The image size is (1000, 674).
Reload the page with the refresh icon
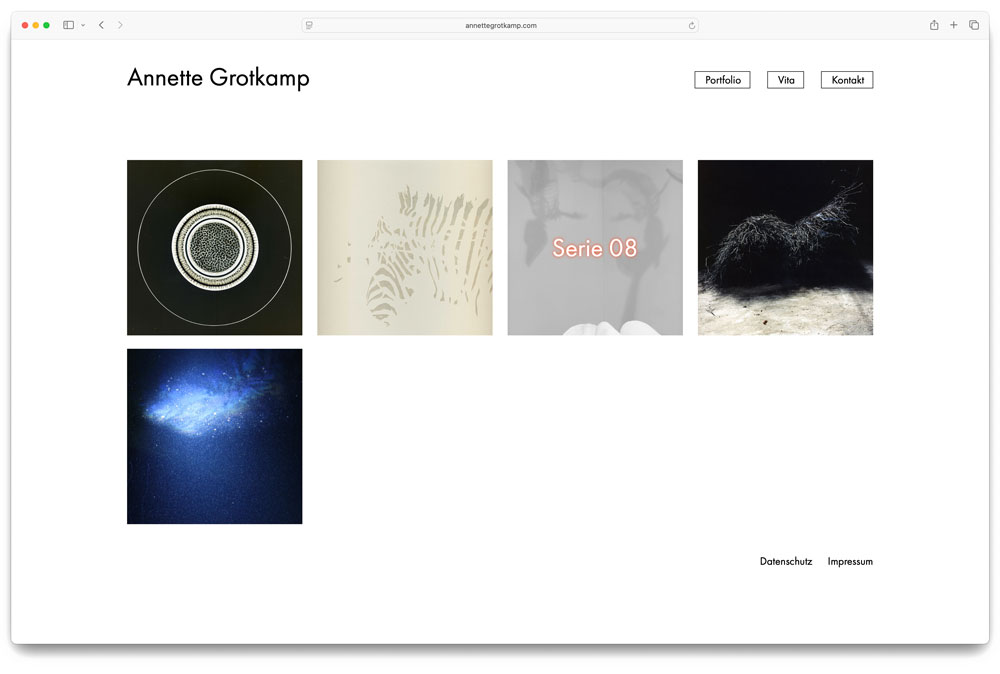tap(691, 25)
